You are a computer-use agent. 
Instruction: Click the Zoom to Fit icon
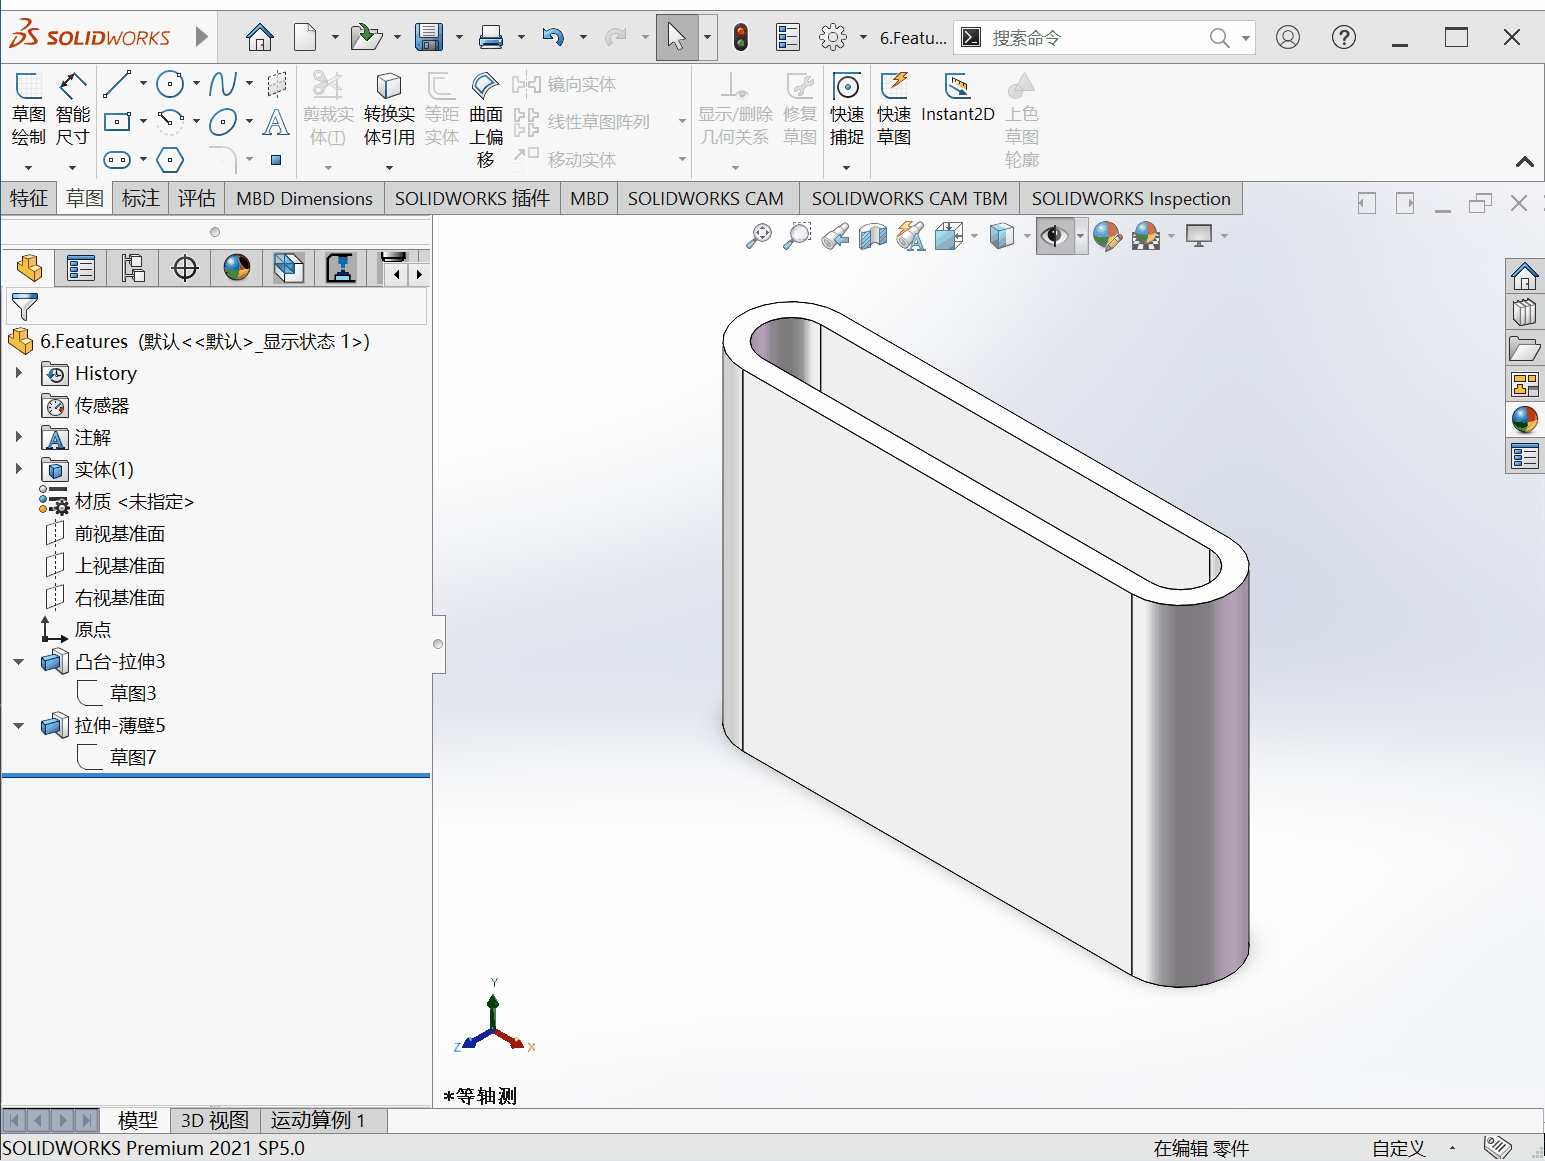click(x=759, y=236)
